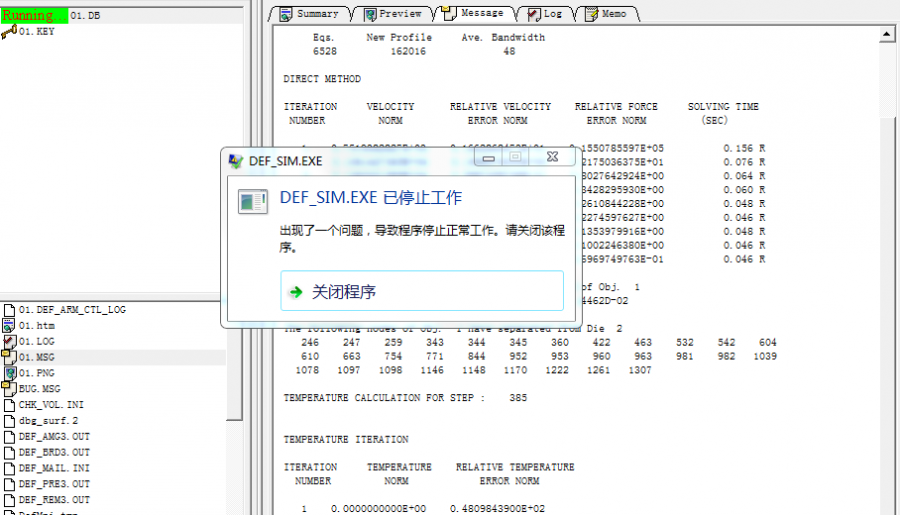
Task: Select the DEF_PRE3.OUT file
Action: tap(54, 484)
